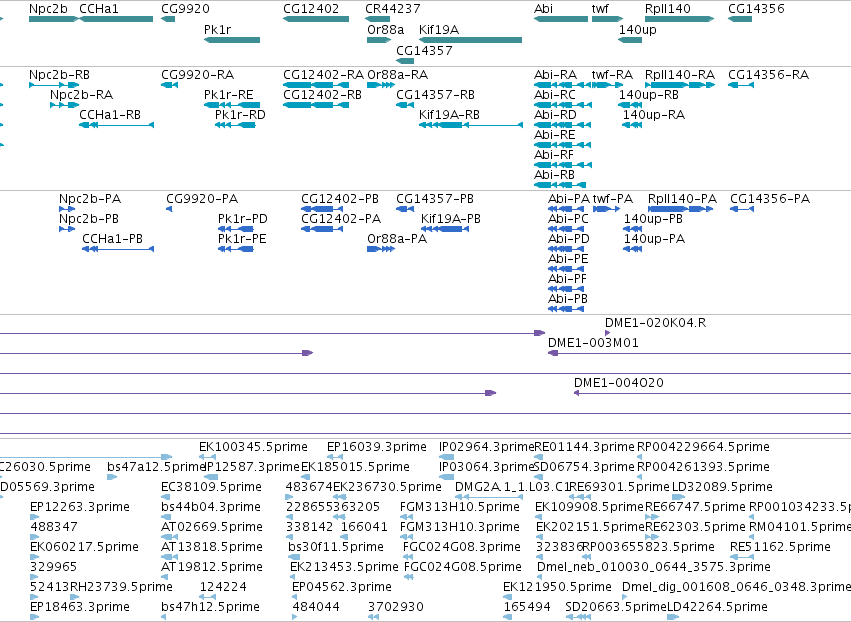Select the RpII140 gene bar
851x622 pixels.
coord(679,19)
